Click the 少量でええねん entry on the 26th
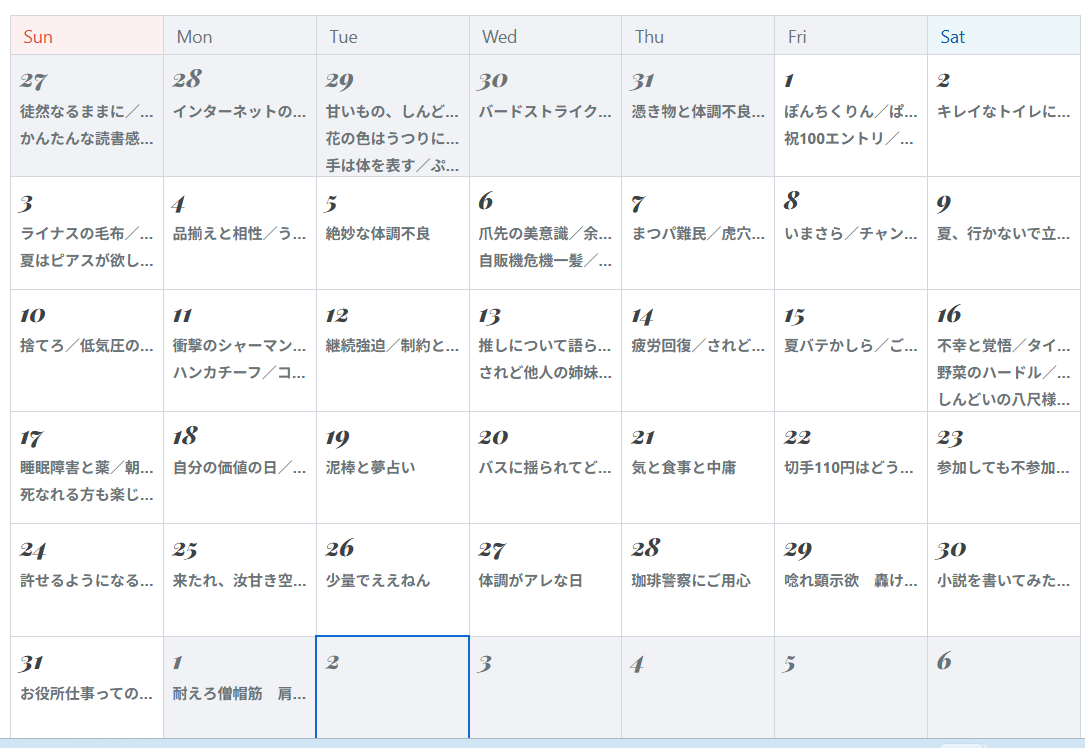Screen dimensions: 1085x748 (x=378, y=580)
